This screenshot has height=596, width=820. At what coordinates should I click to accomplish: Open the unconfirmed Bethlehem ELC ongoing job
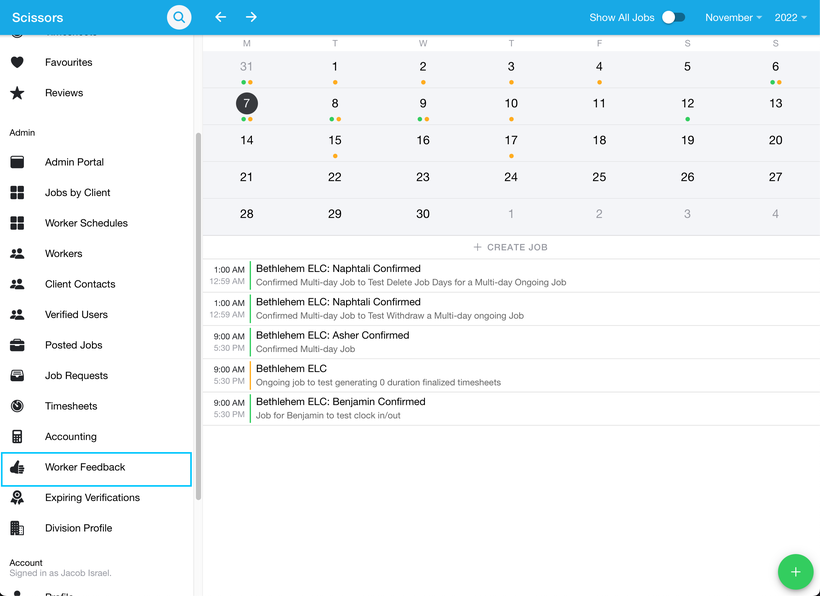click(x=511, y=375)
